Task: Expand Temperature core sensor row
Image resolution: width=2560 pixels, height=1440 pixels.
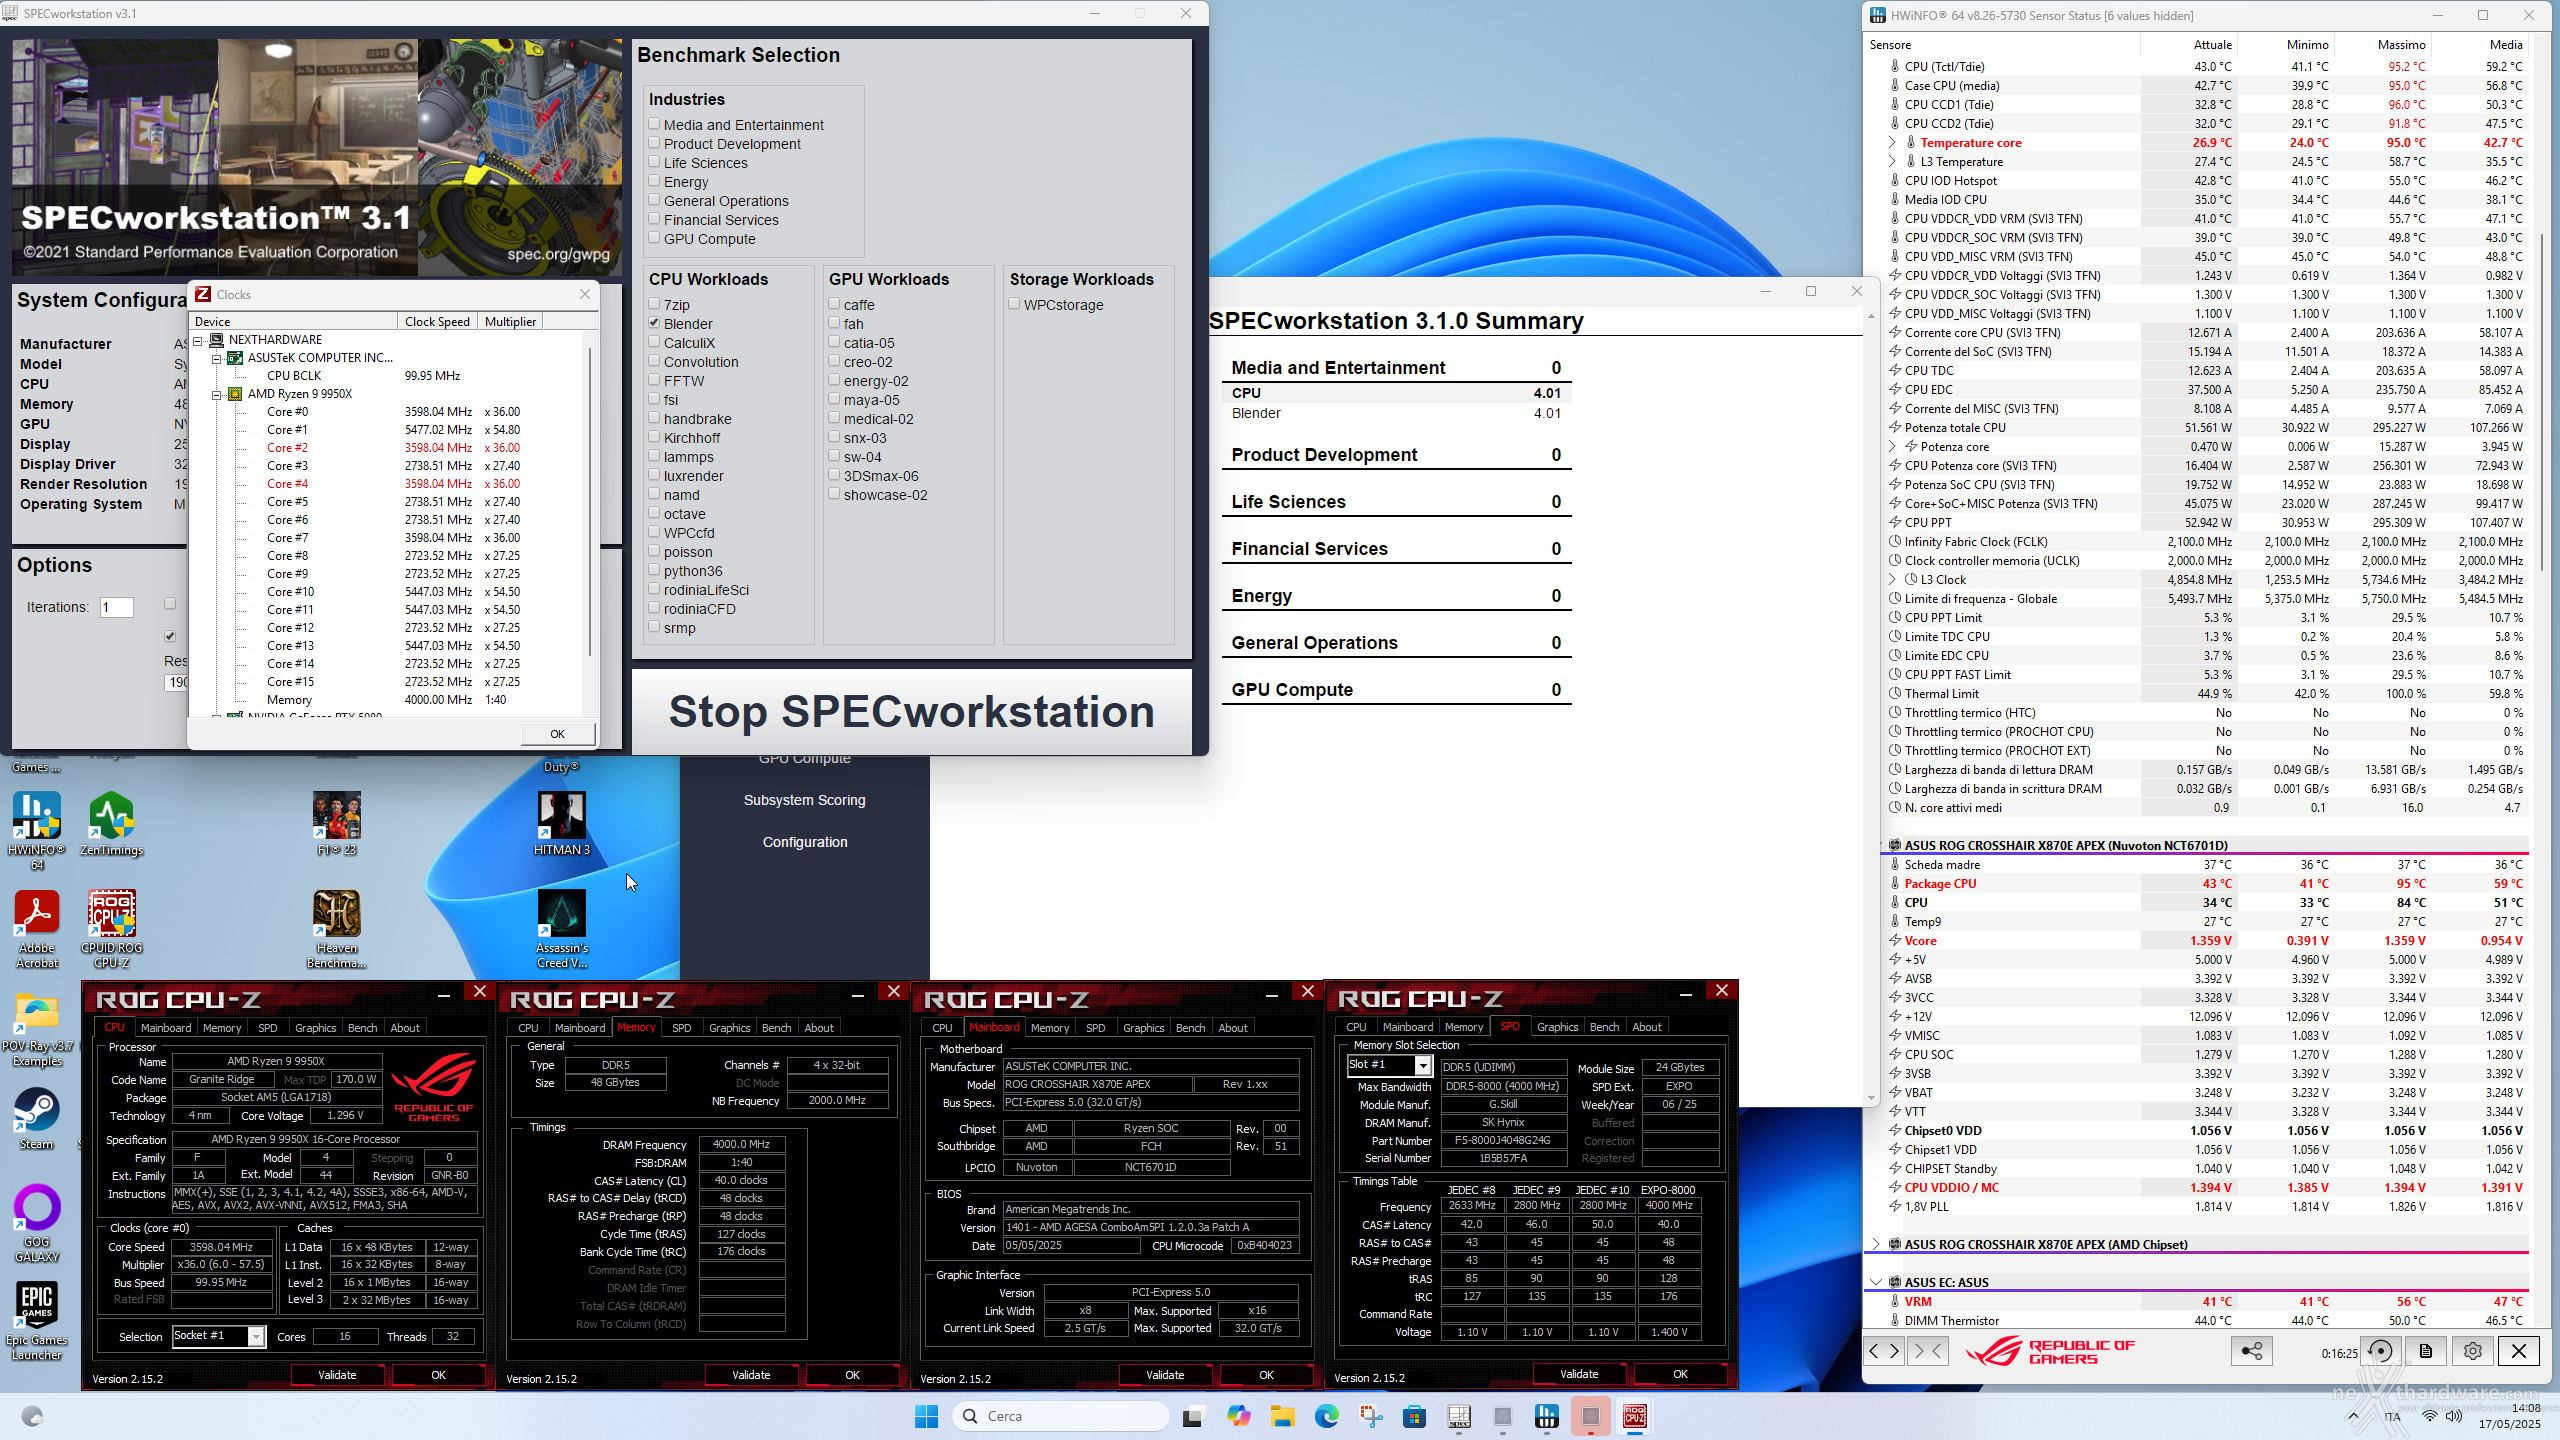Action: (x=1891, y=143)
